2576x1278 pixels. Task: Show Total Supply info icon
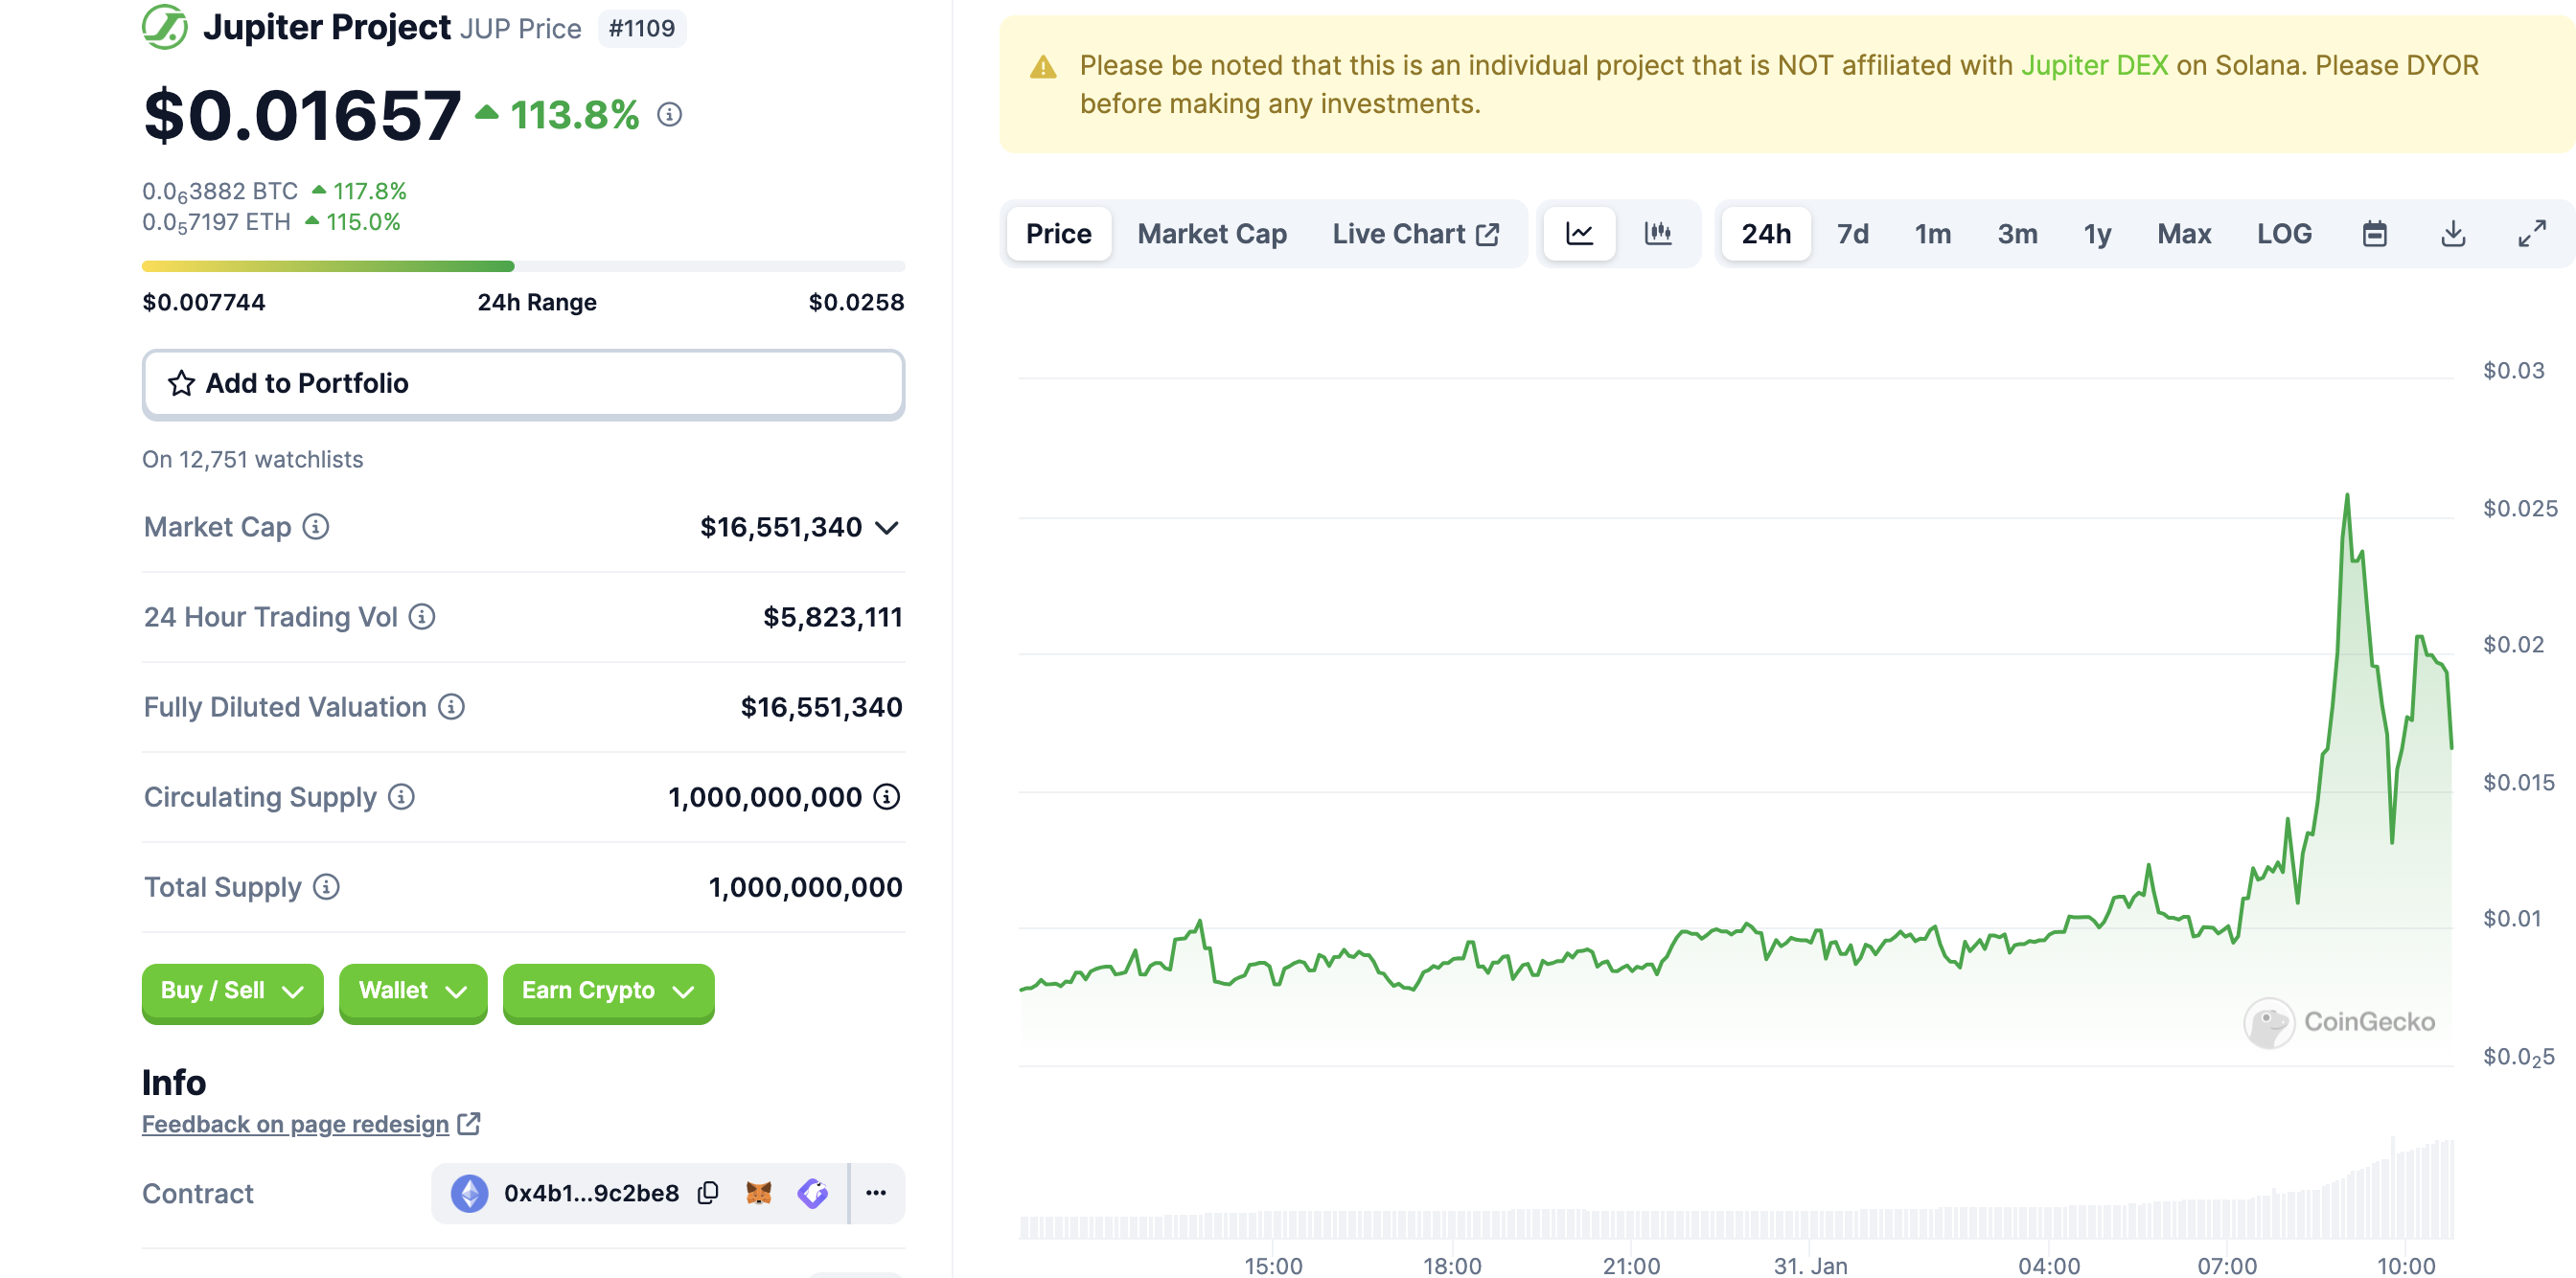point(326,887)
